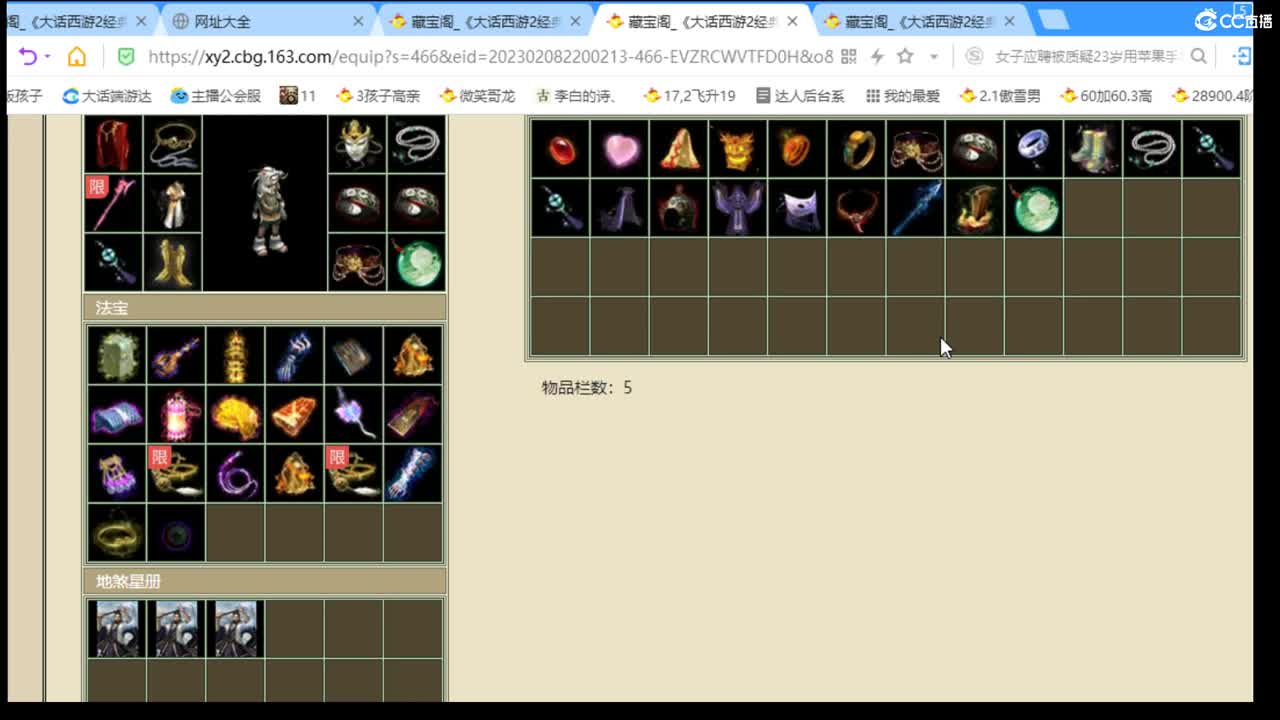Screen dimensions: 1280x720
Task: Expand the back-button history dropdown arrow
Action: tap(48, 57)
